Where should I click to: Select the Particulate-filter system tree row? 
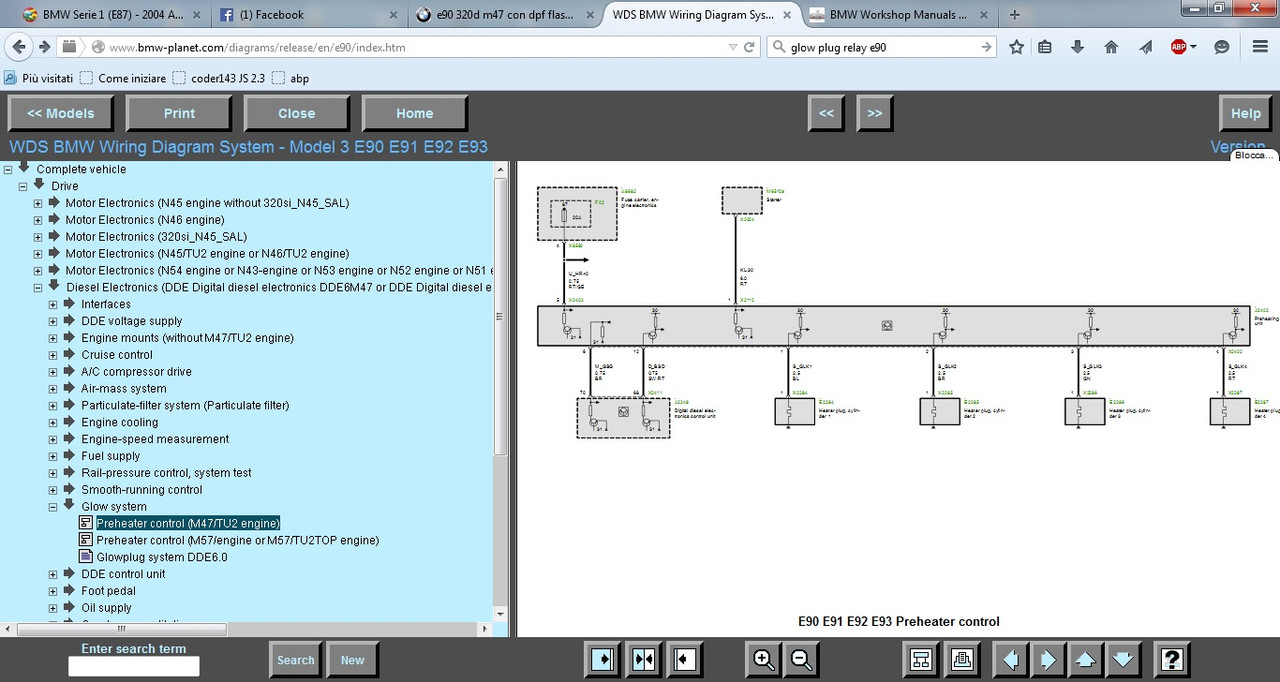click(x=185, y=405)
